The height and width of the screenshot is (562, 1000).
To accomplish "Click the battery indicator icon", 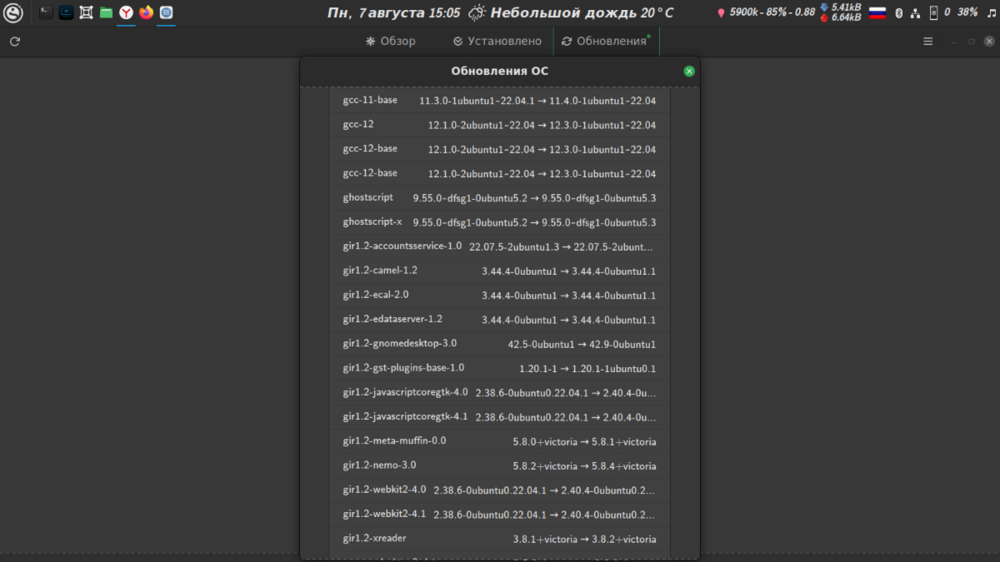I will point(934,13).
